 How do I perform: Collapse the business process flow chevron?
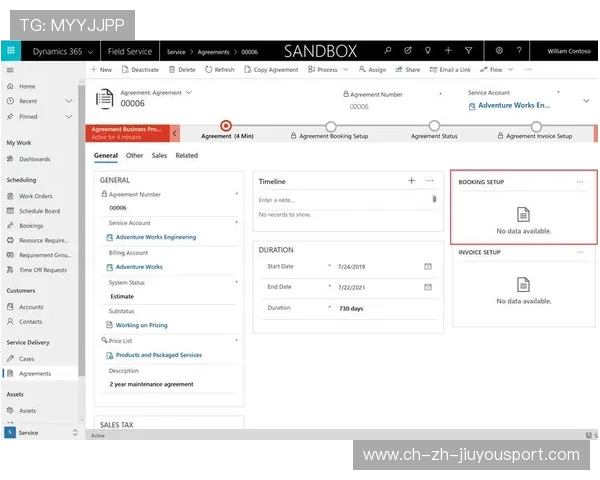click(175, 132)
